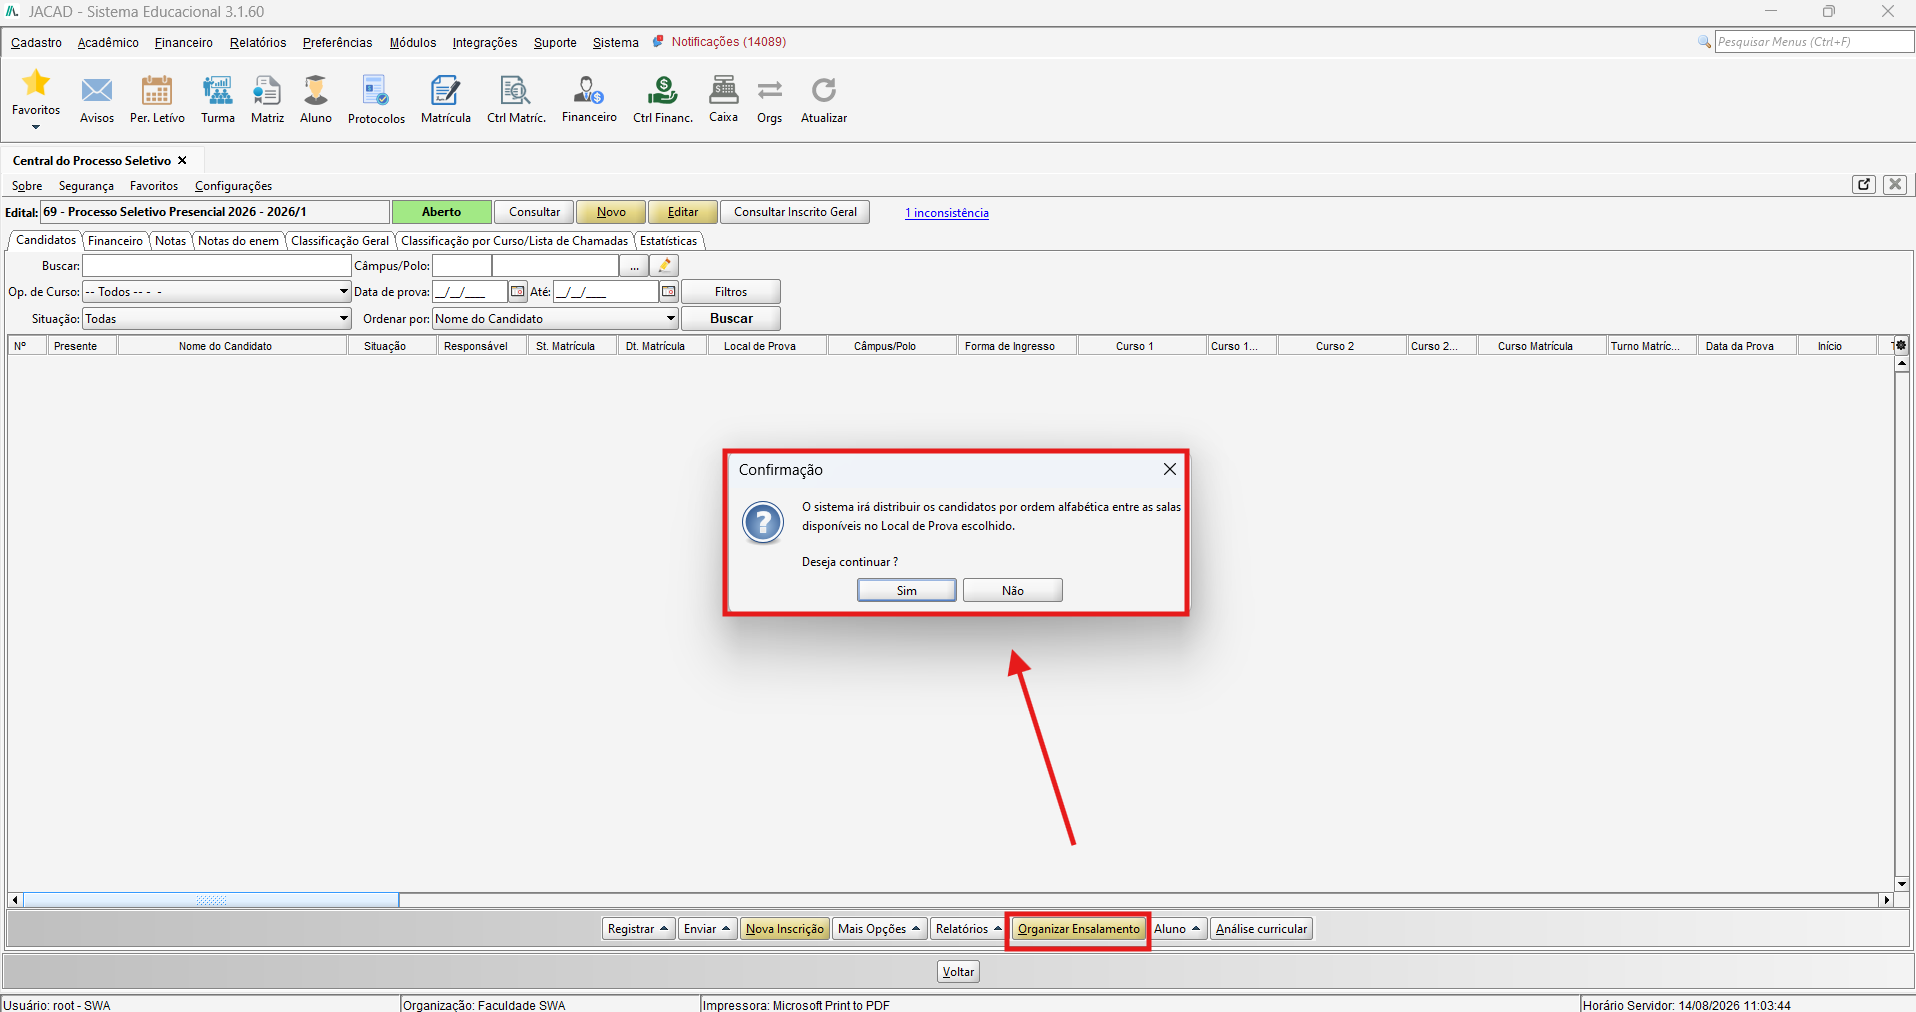Expand the Relatórios bottom menu button

[x=968, y=929]
